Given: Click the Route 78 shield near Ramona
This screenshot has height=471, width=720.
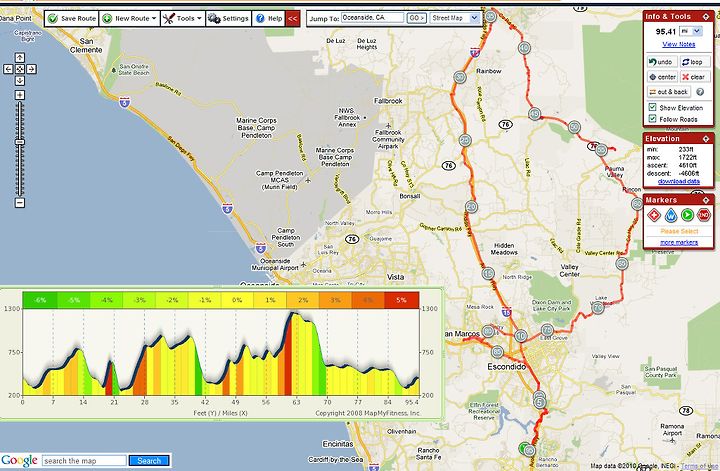Looking at the screenshot, I should (x=686, y=410).
